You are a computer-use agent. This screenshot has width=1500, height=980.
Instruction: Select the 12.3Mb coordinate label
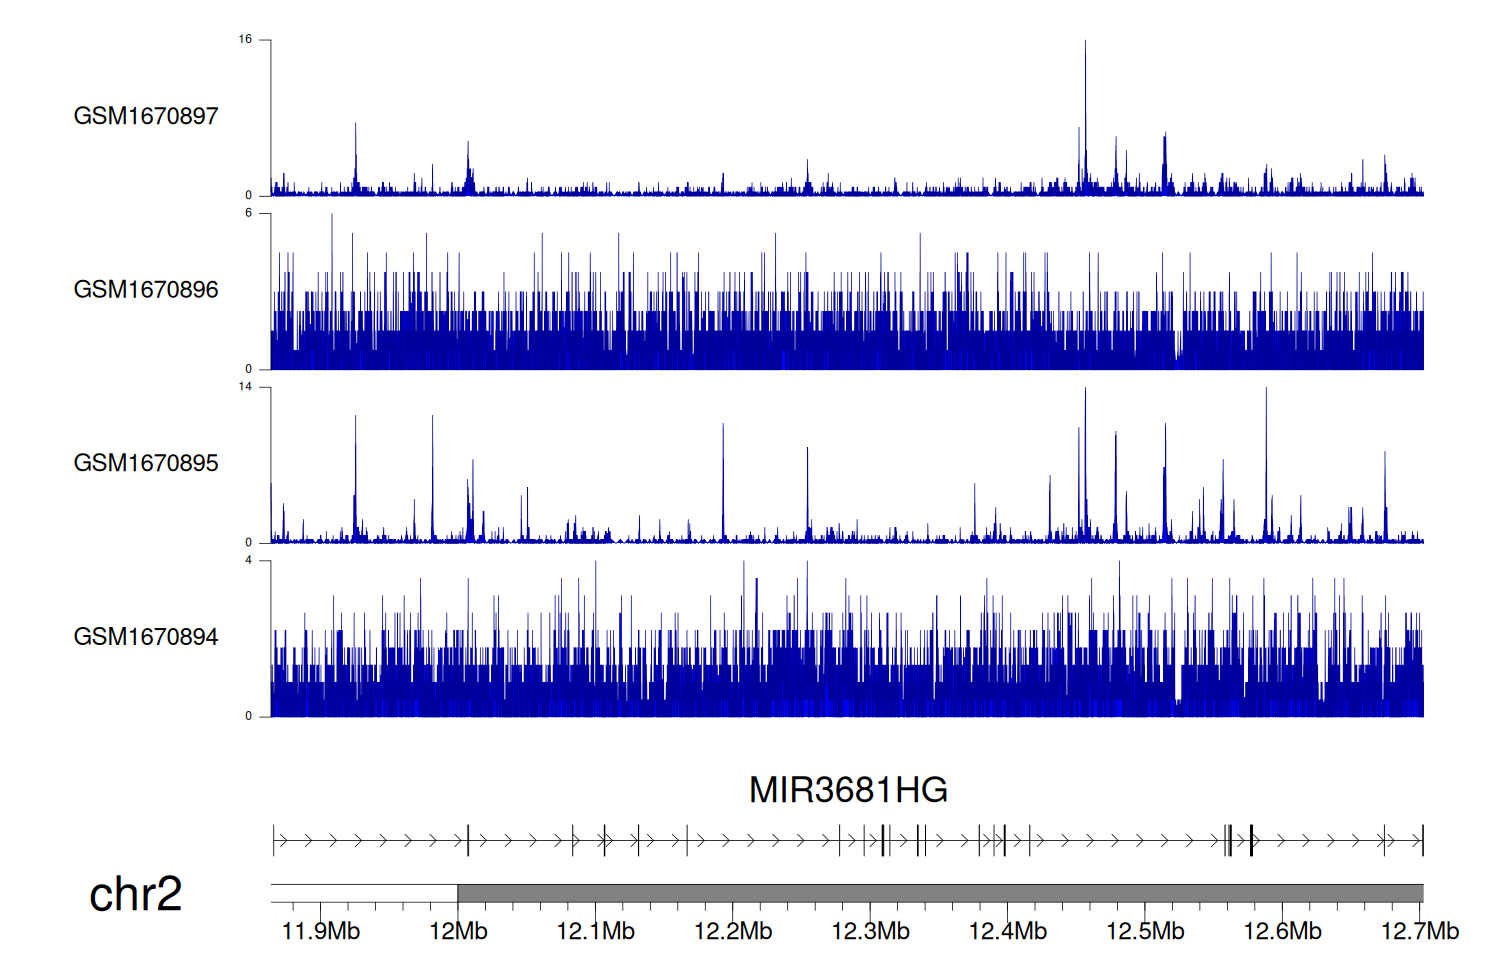pos(870,932)
